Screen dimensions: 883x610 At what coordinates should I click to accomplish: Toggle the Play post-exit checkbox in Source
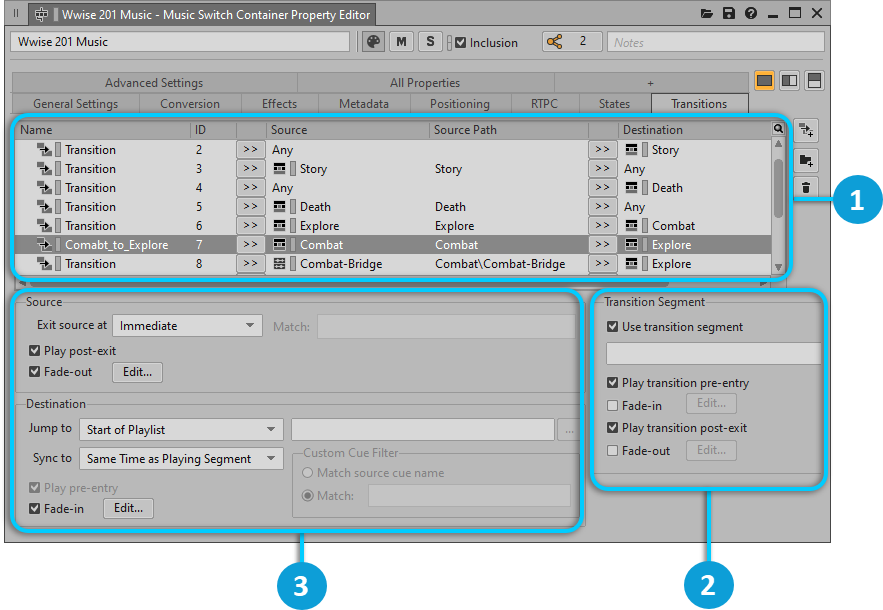[35, 351]
